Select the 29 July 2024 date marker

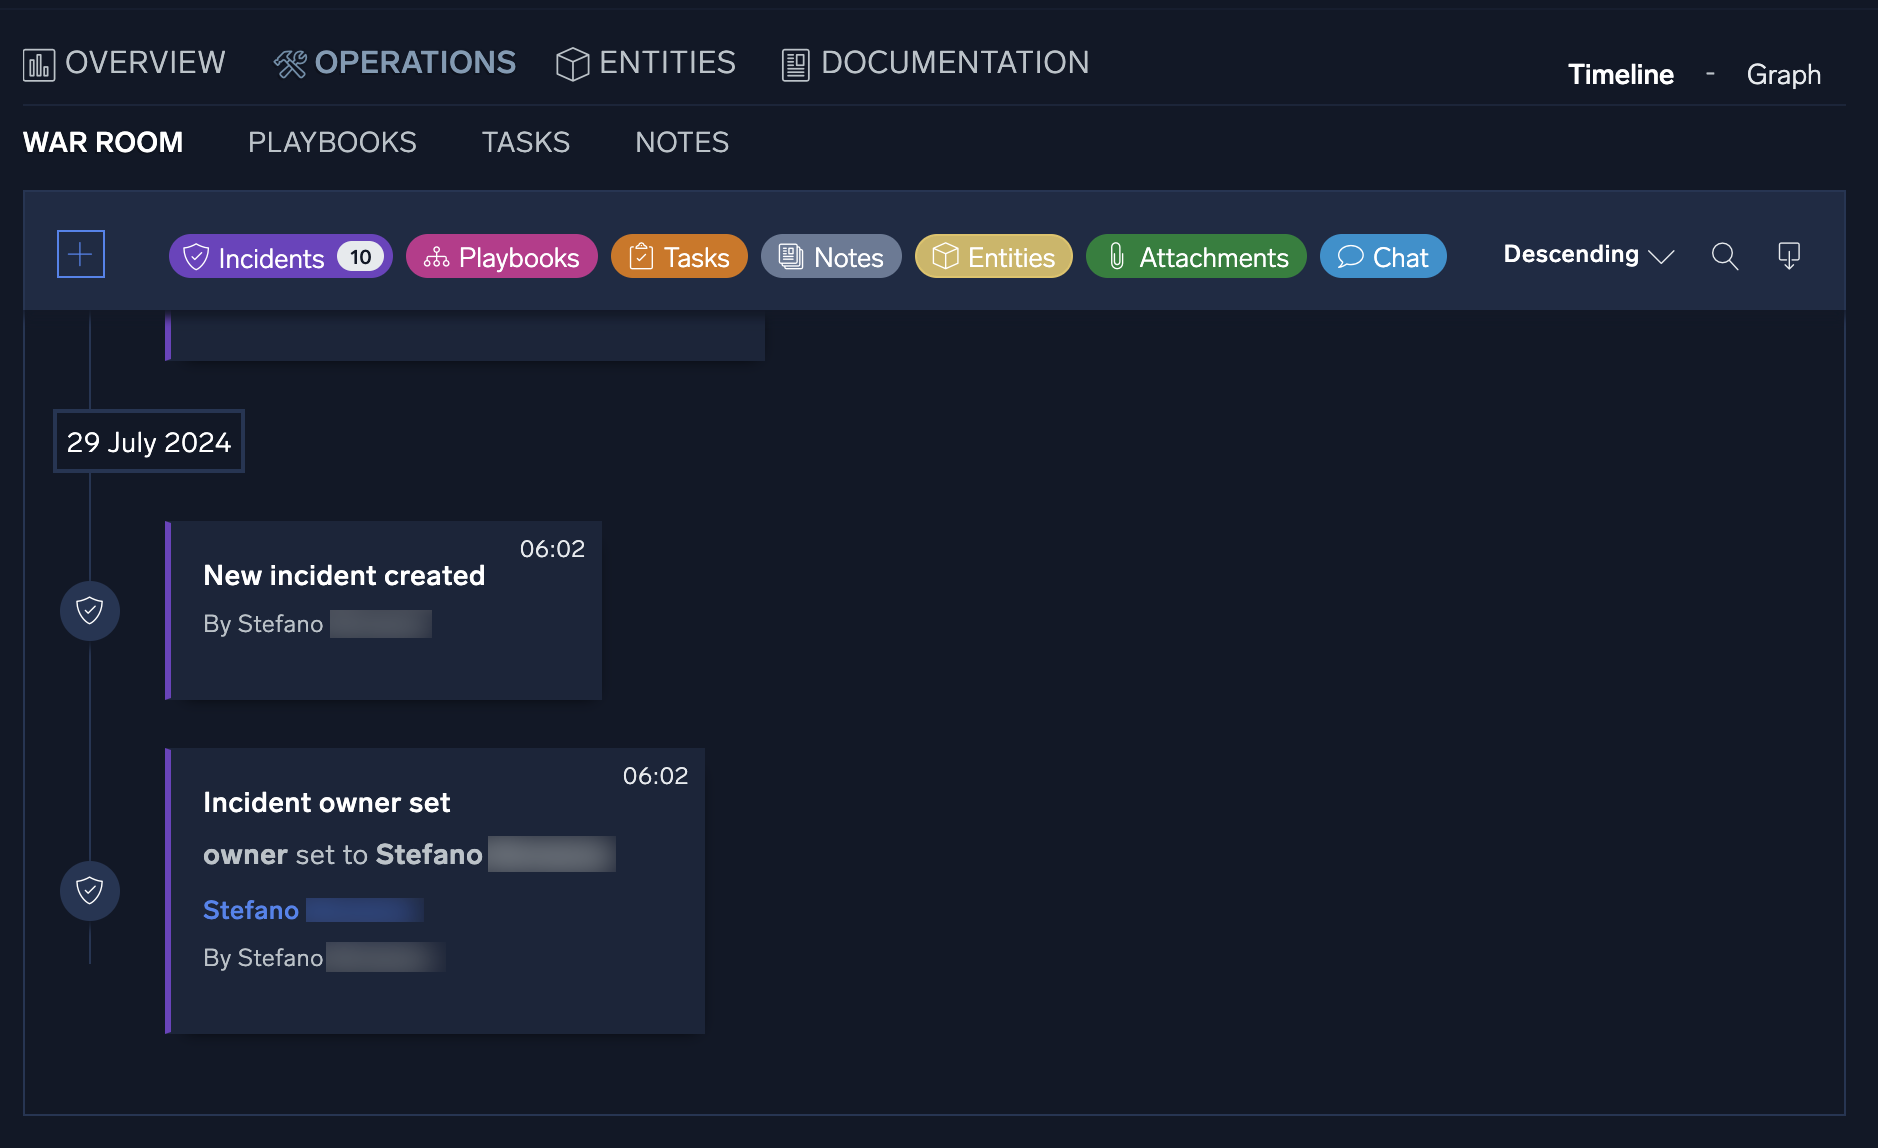(x=149, y=442)
